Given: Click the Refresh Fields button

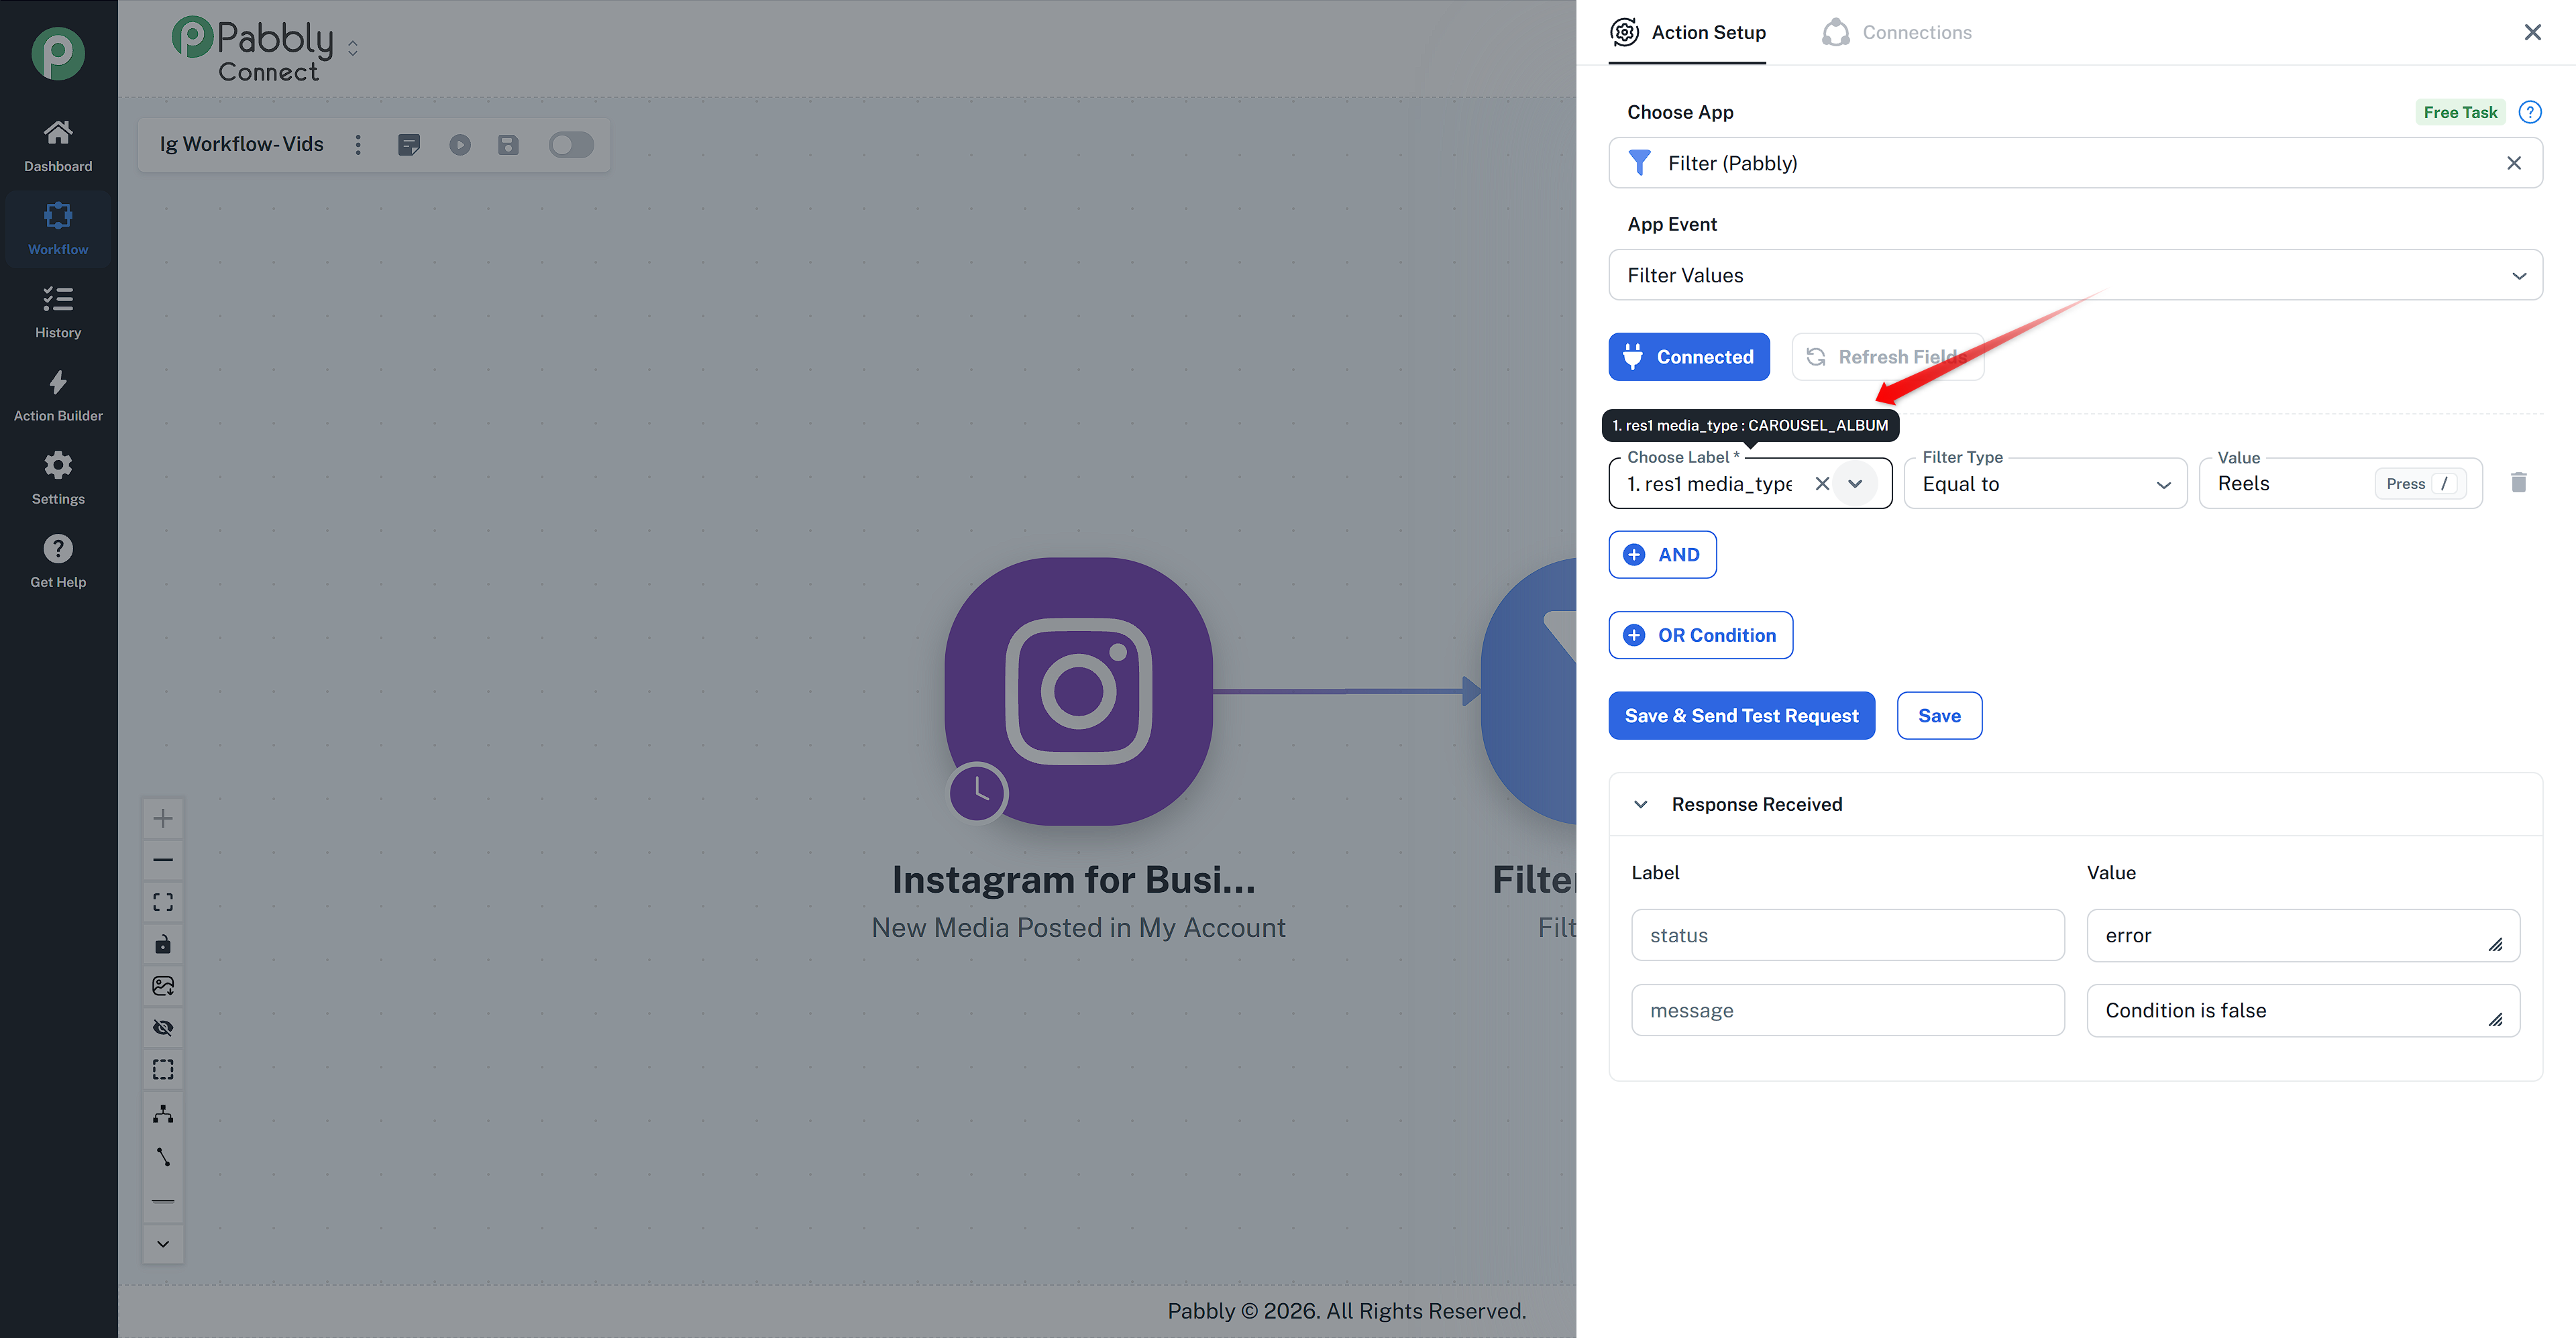Looking at the screenshot, I should 1887,357.
